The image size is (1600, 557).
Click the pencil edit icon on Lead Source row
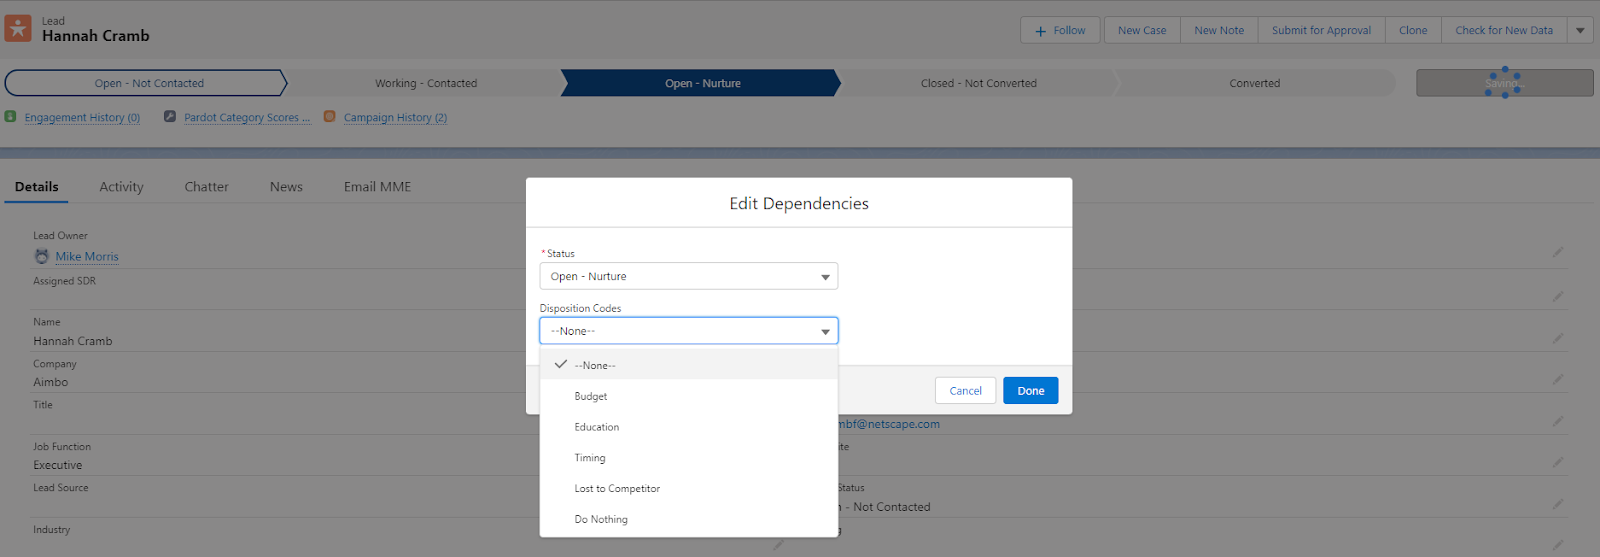(1558, 504)
